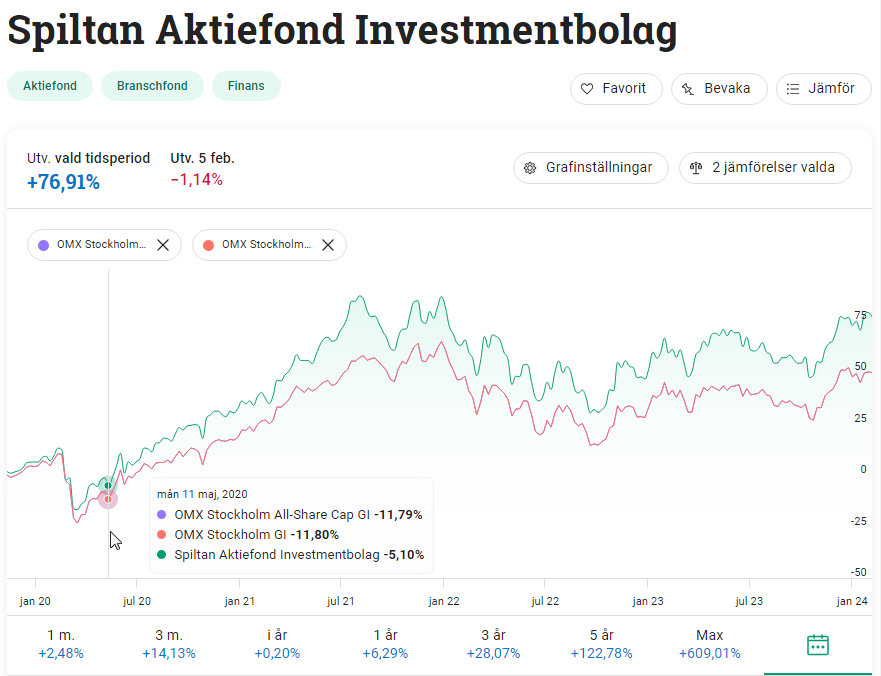Click the Aktiefond category tag
This screenshot has height=676, width=881.
pyautogui.click(x=50, y=86)
